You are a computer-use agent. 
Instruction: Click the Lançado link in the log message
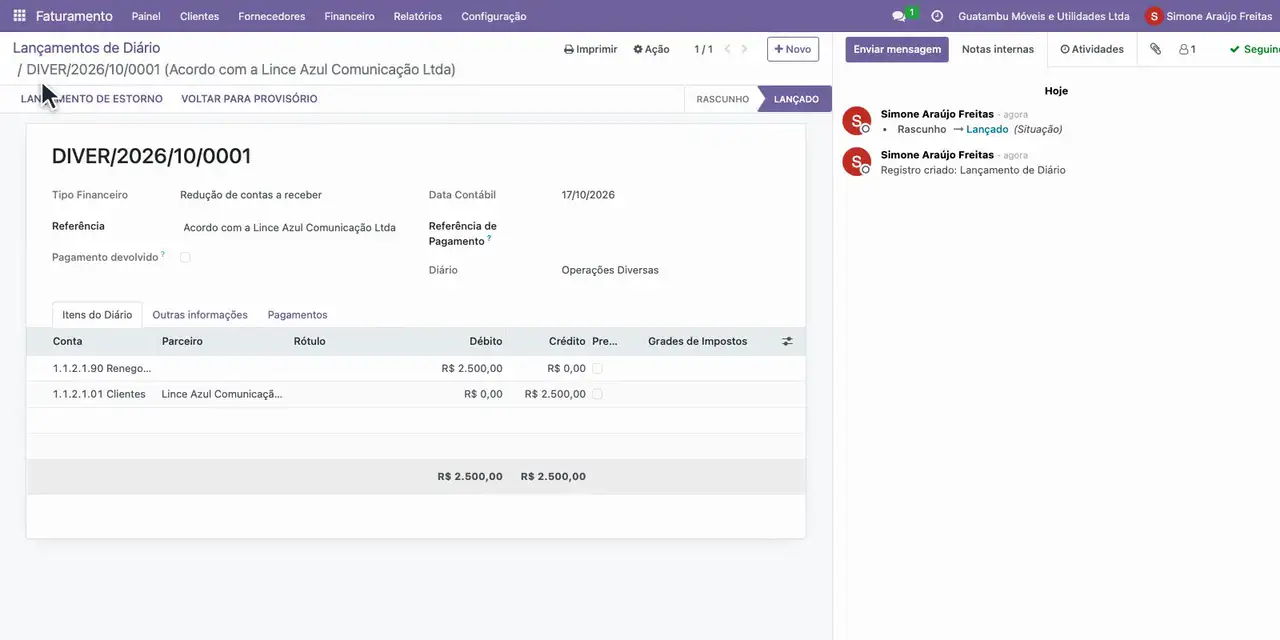point(987,129)
